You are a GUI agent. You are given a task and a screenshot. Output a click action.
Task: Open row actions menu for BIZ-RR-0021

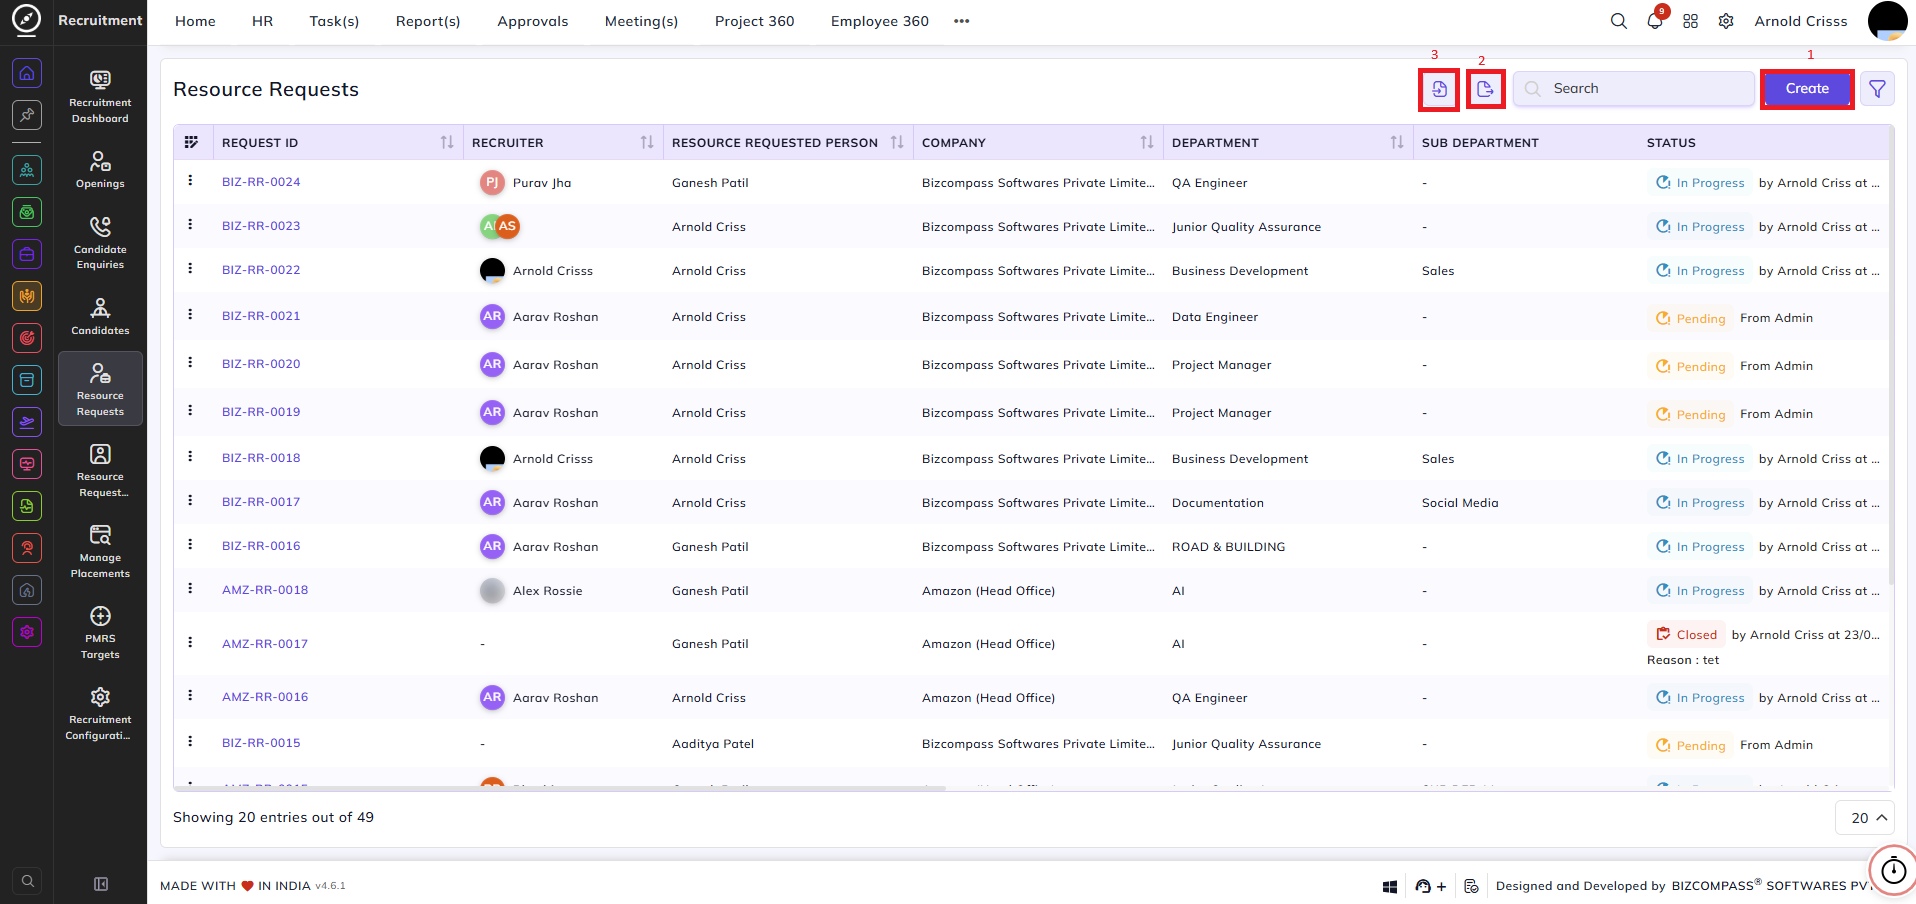click(x=190, y=315)
